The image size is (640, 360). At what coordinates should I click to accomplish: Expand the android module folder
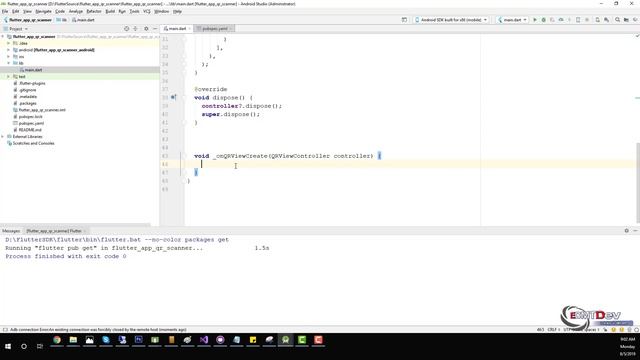click(x=9, y=50)
